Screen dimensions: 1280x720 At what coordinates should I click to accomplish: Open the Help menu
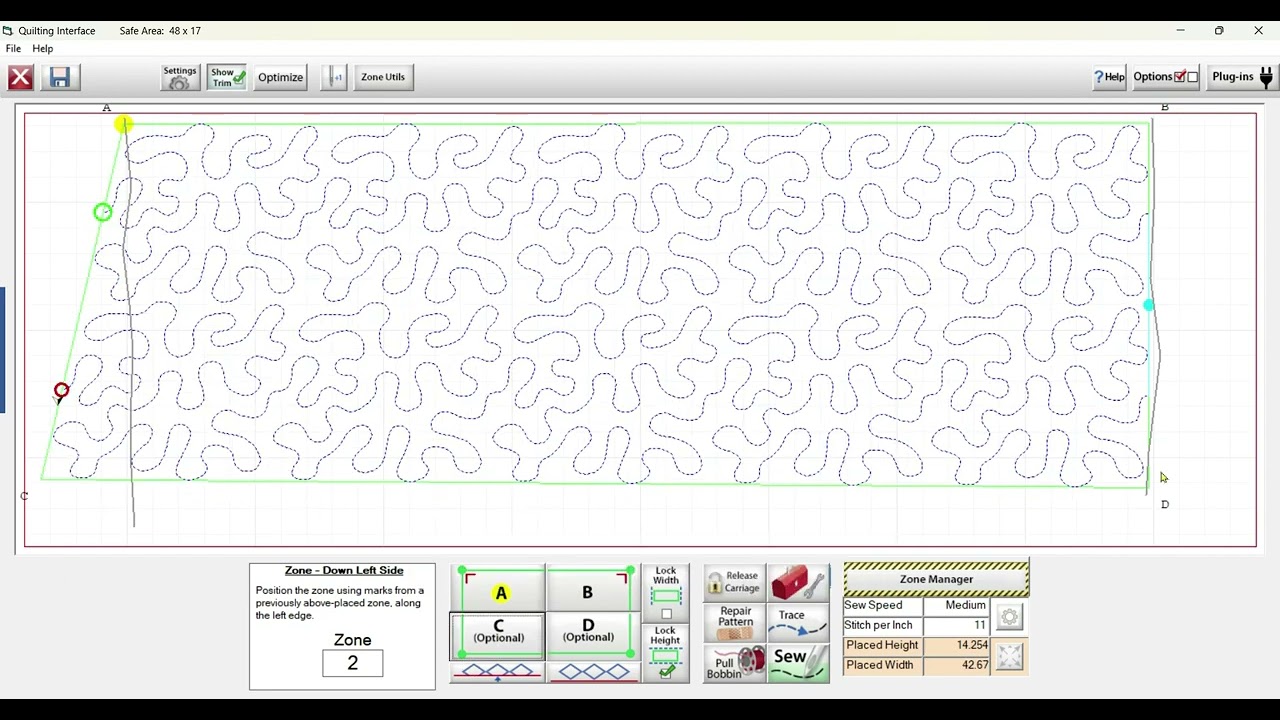[x=43, y=49]
